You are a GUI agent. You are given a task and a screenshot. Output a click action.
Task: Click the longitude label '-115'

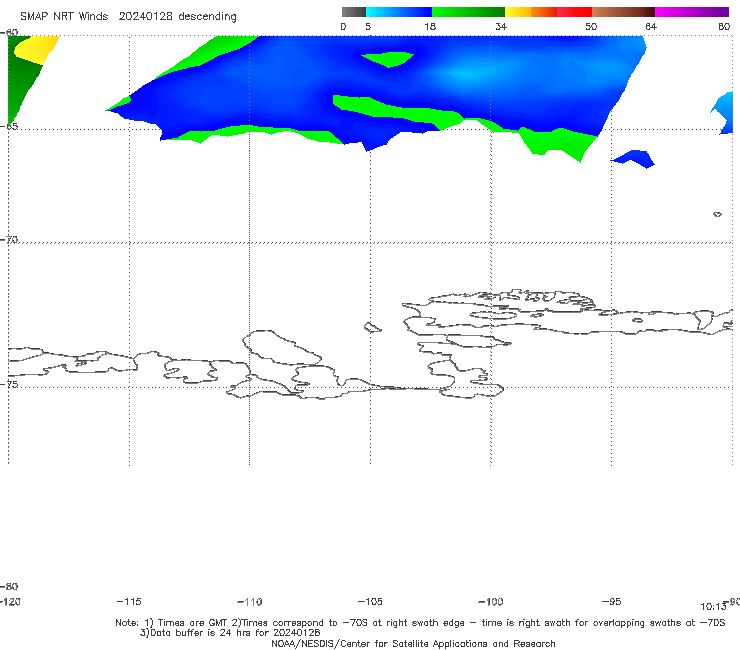129,601
